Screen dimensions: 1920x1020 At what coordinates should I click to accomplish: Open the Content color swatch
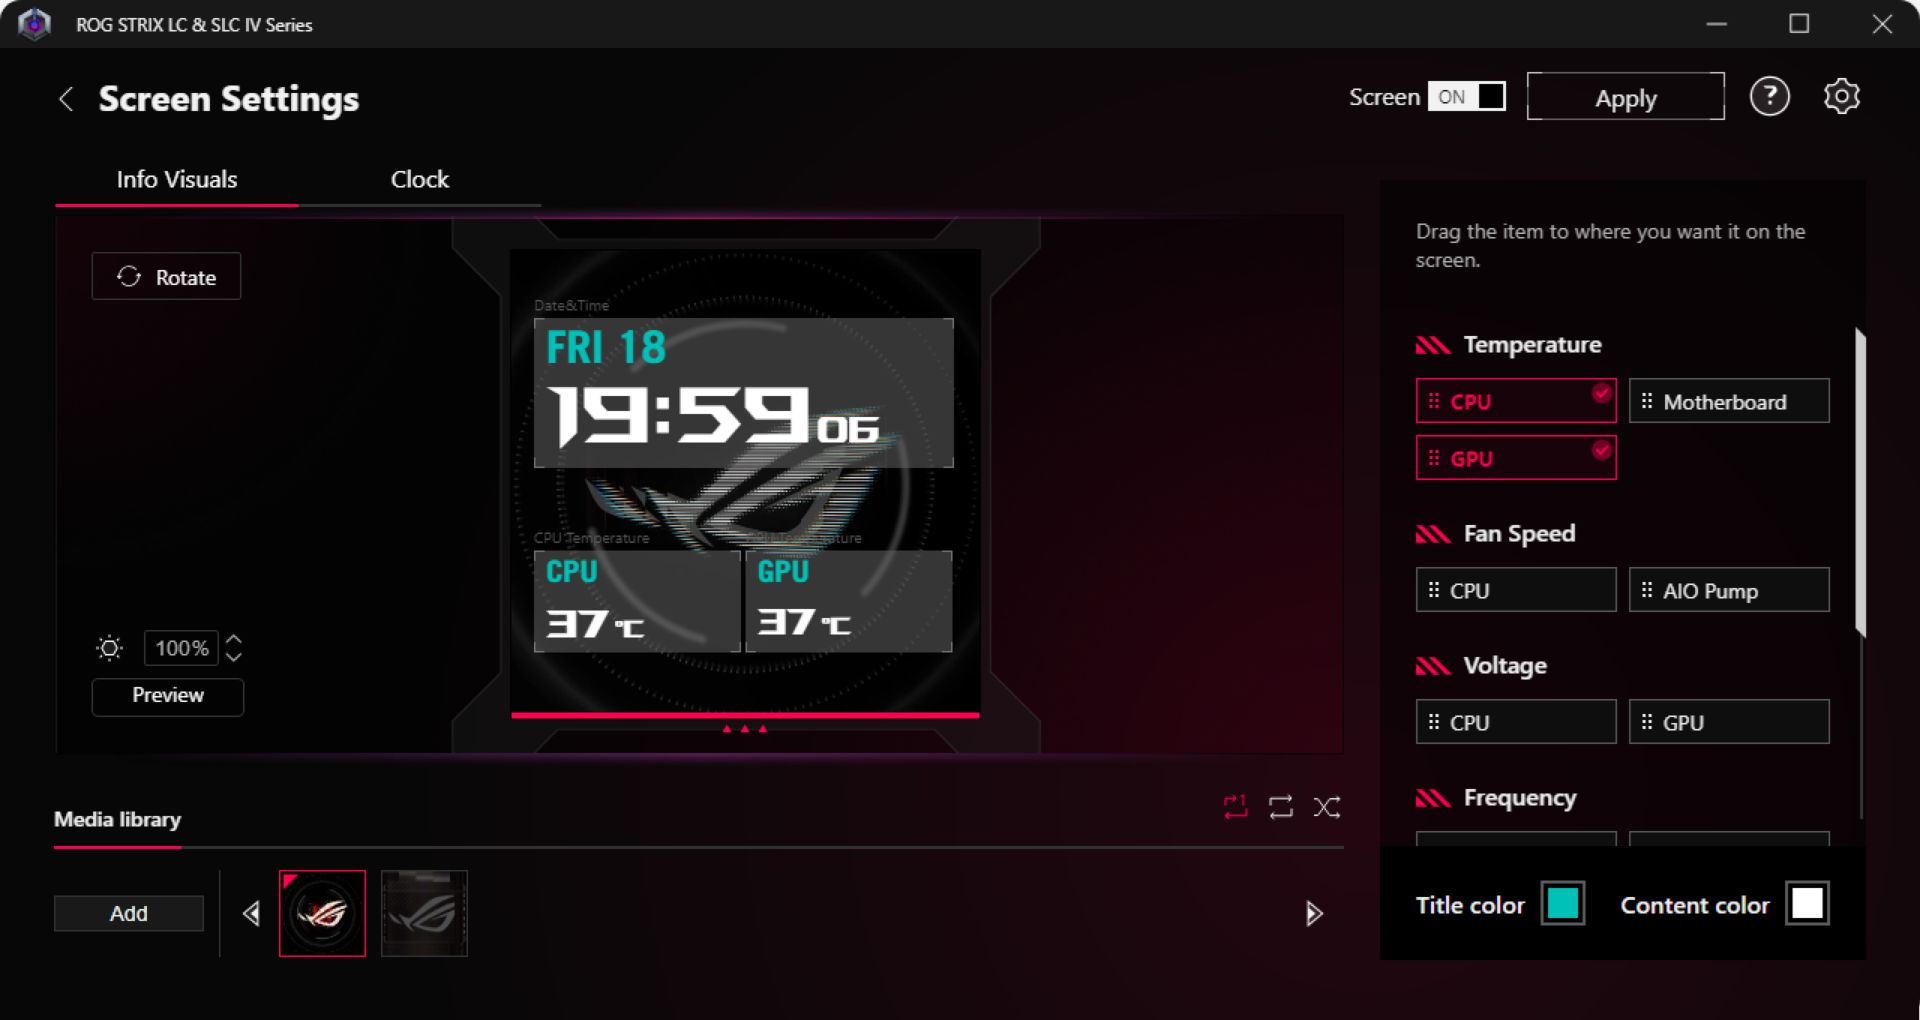click(1807, 904)
